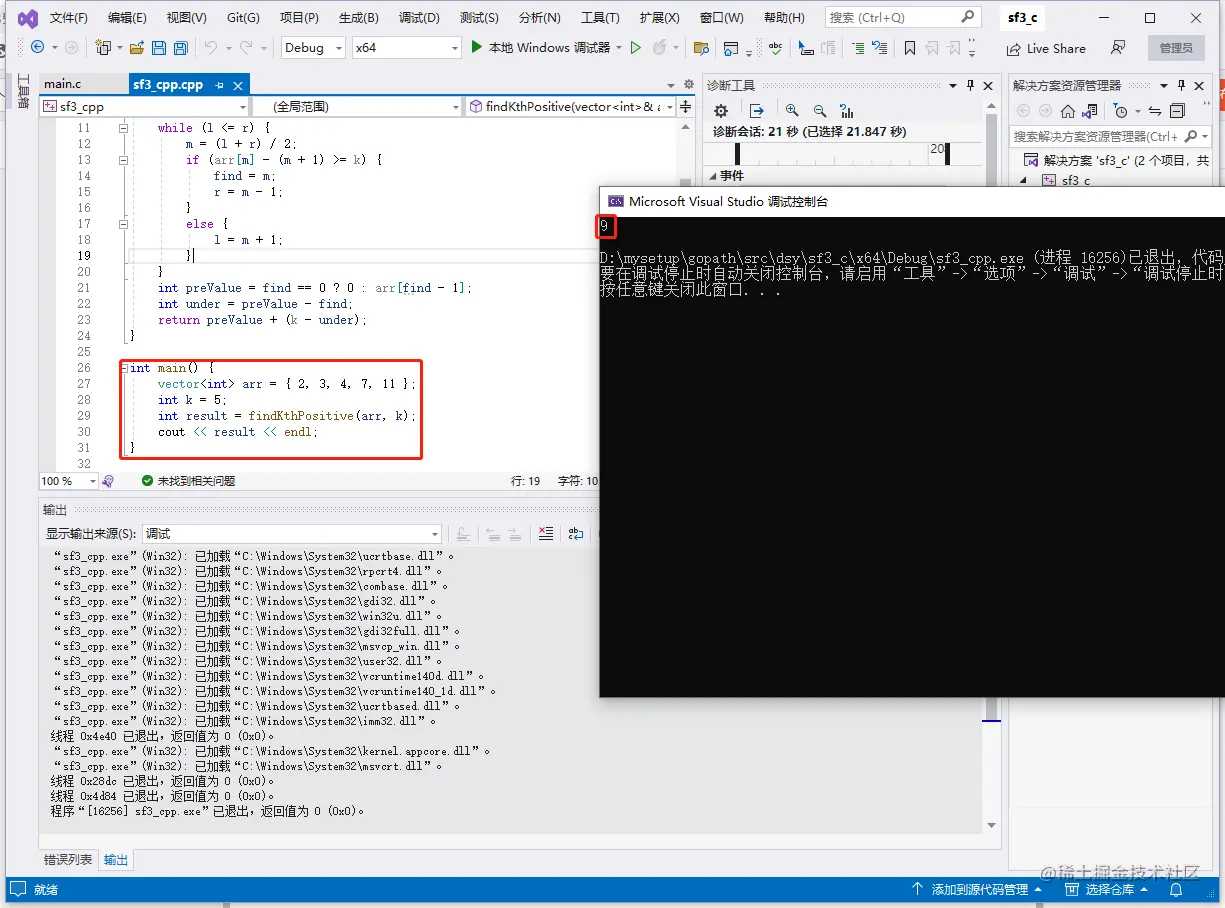
Task: Click the uncomment selected lines icon
Action: coord(879,48)
